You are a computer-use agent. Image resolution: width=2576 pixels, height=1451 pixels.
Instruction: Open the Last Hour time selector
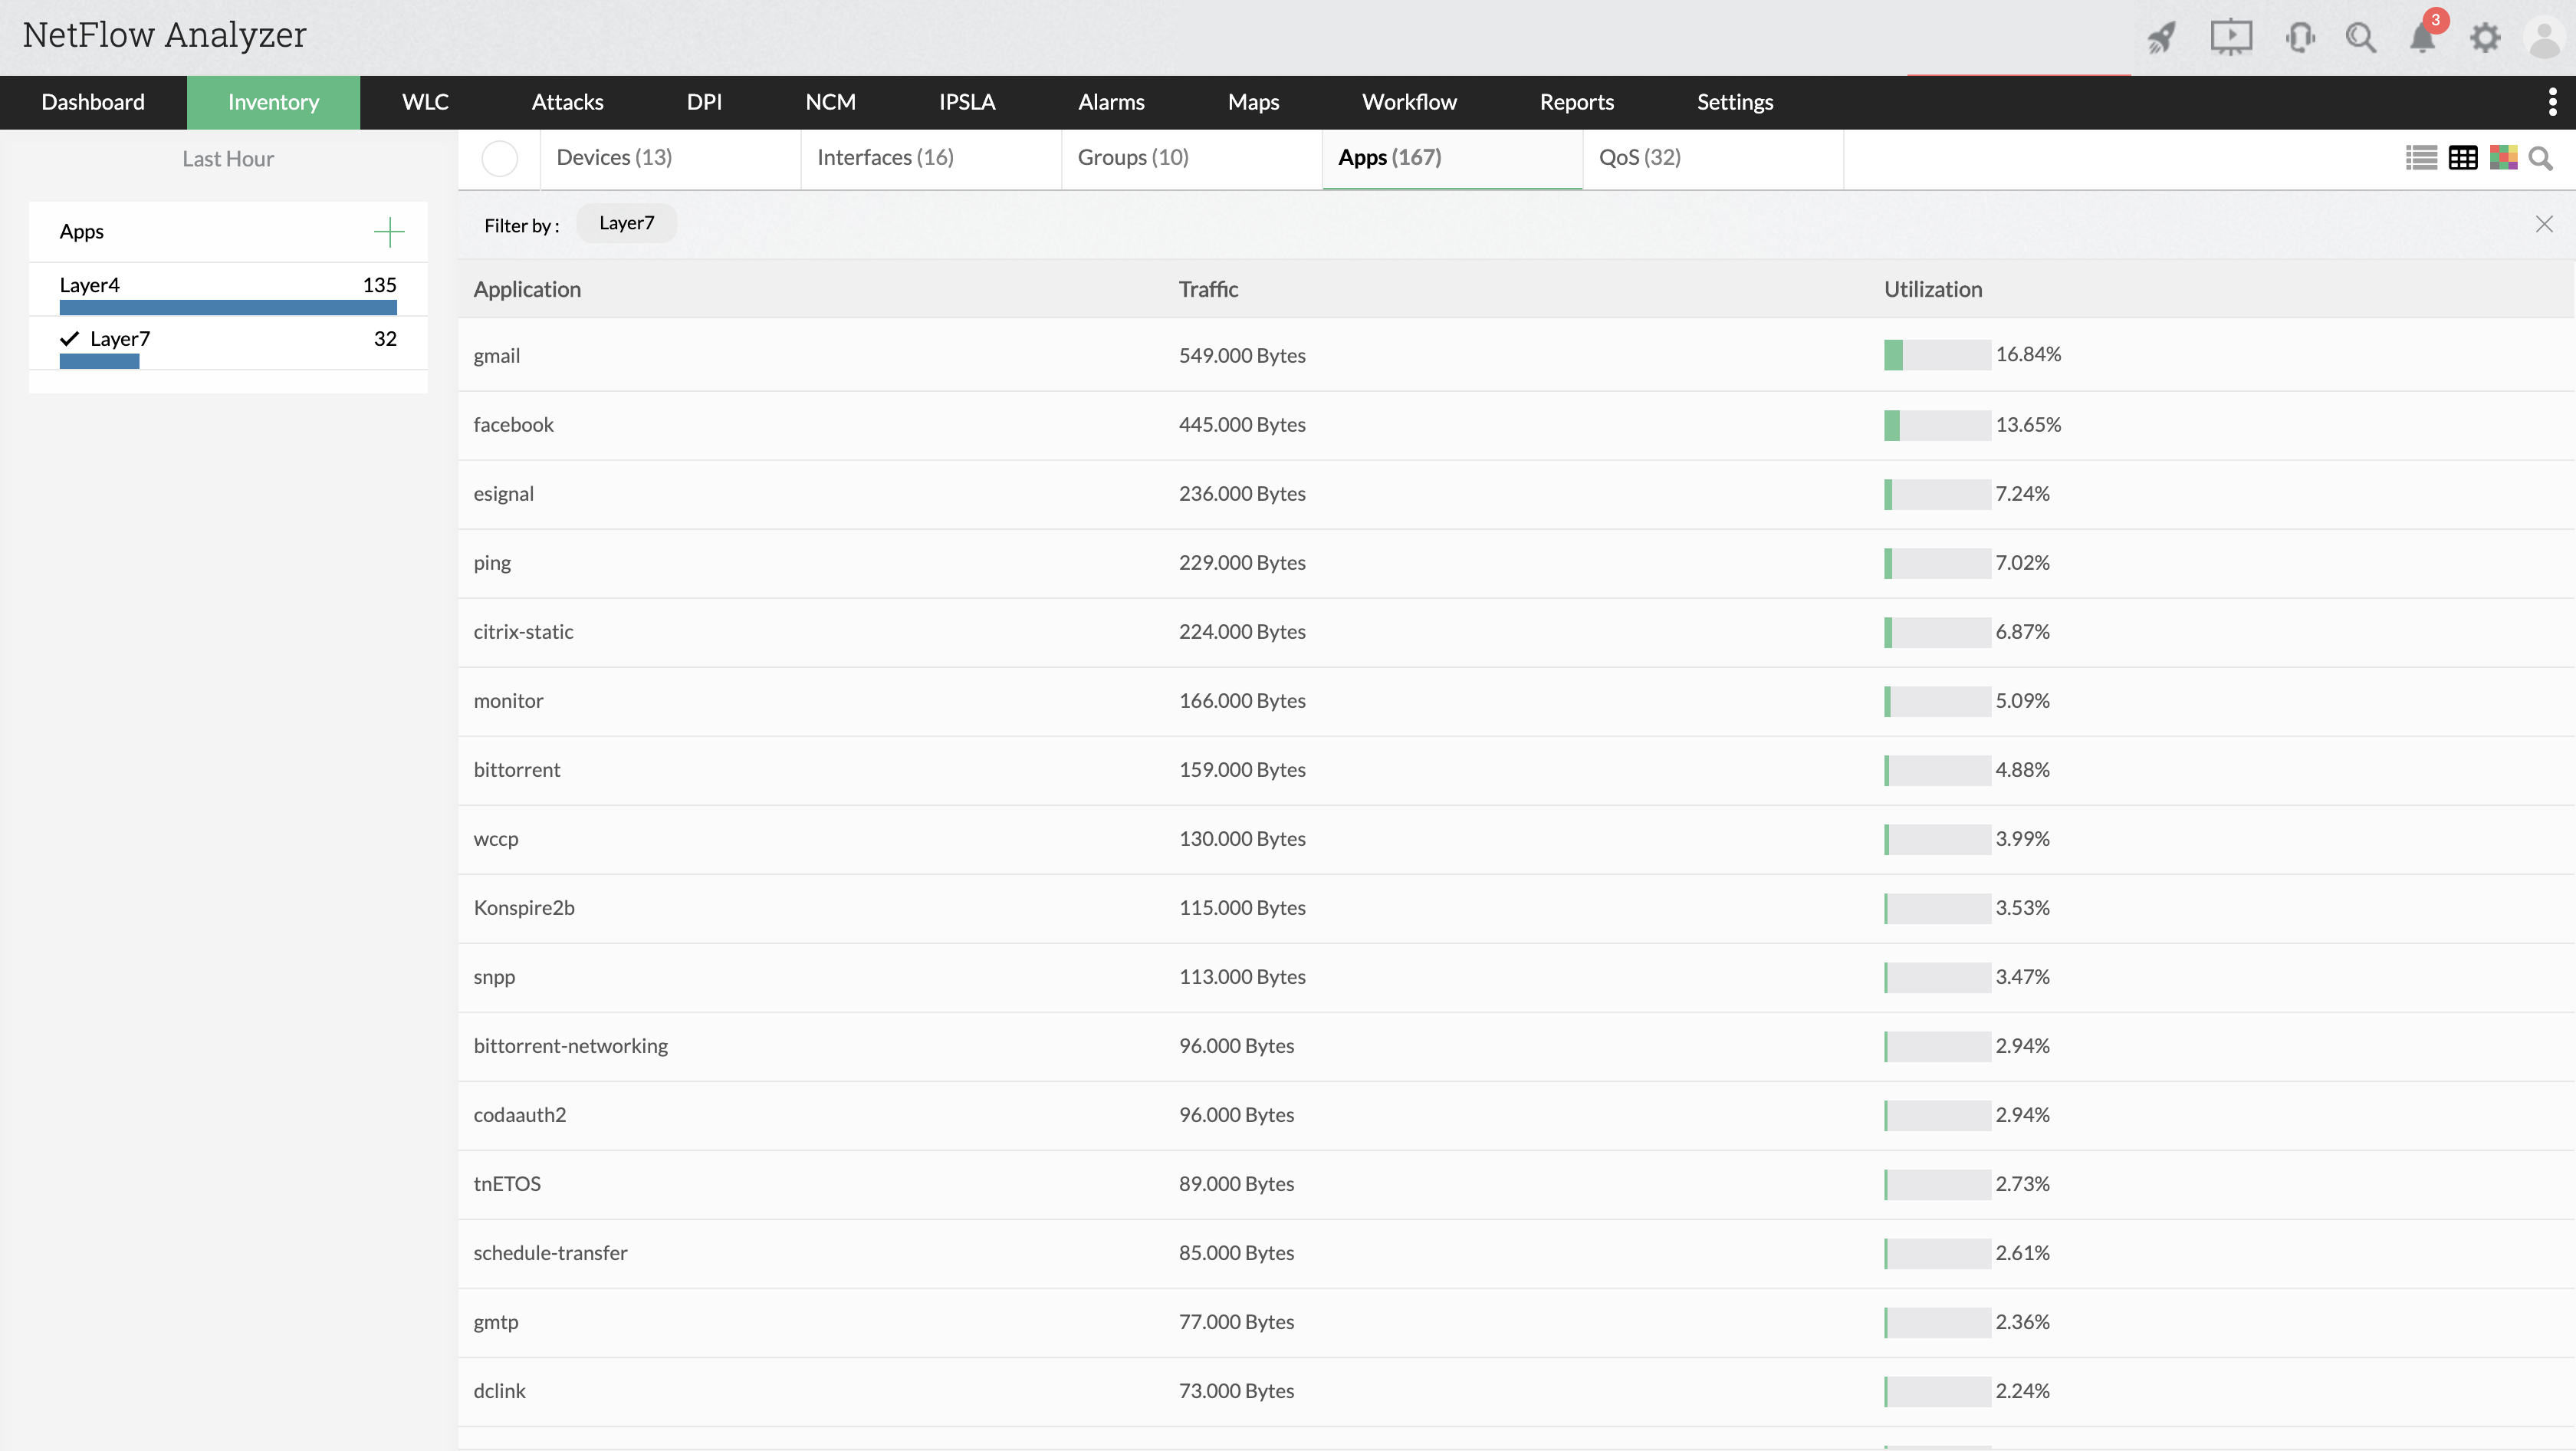[x=227, y=159]
